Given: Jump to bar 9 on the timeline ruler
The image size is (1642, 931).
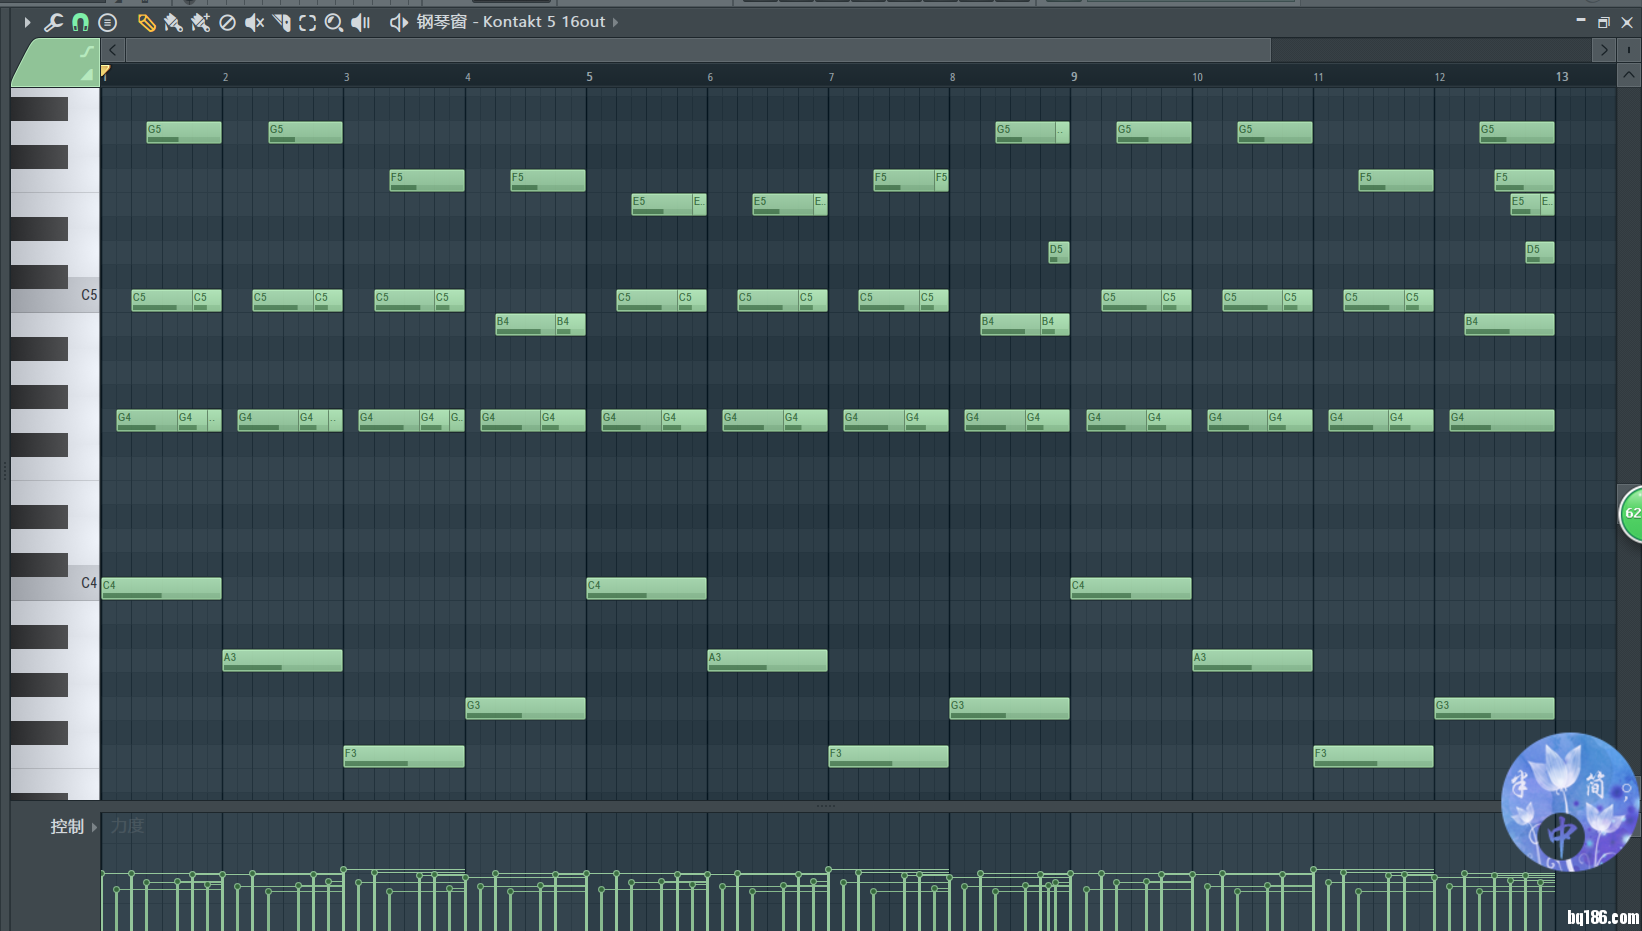Looking at the screenshot, I should pos(1074,77).
